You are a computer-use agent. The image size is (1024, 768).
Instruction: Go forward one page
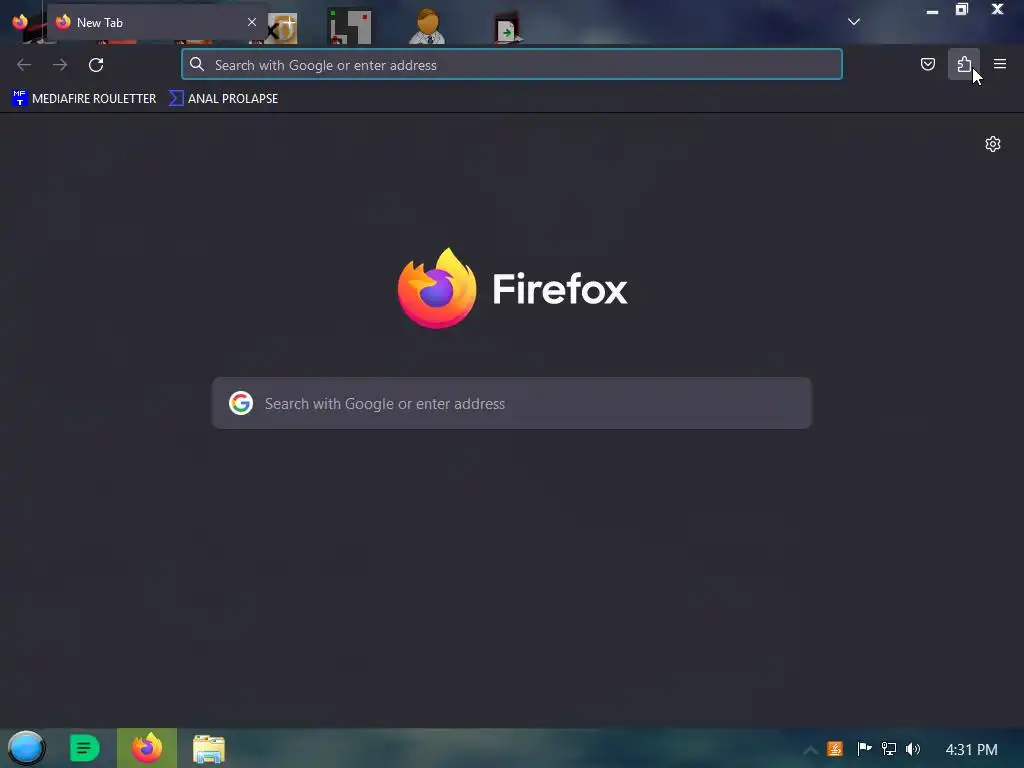pyautogui.click(x=60, y=65)
